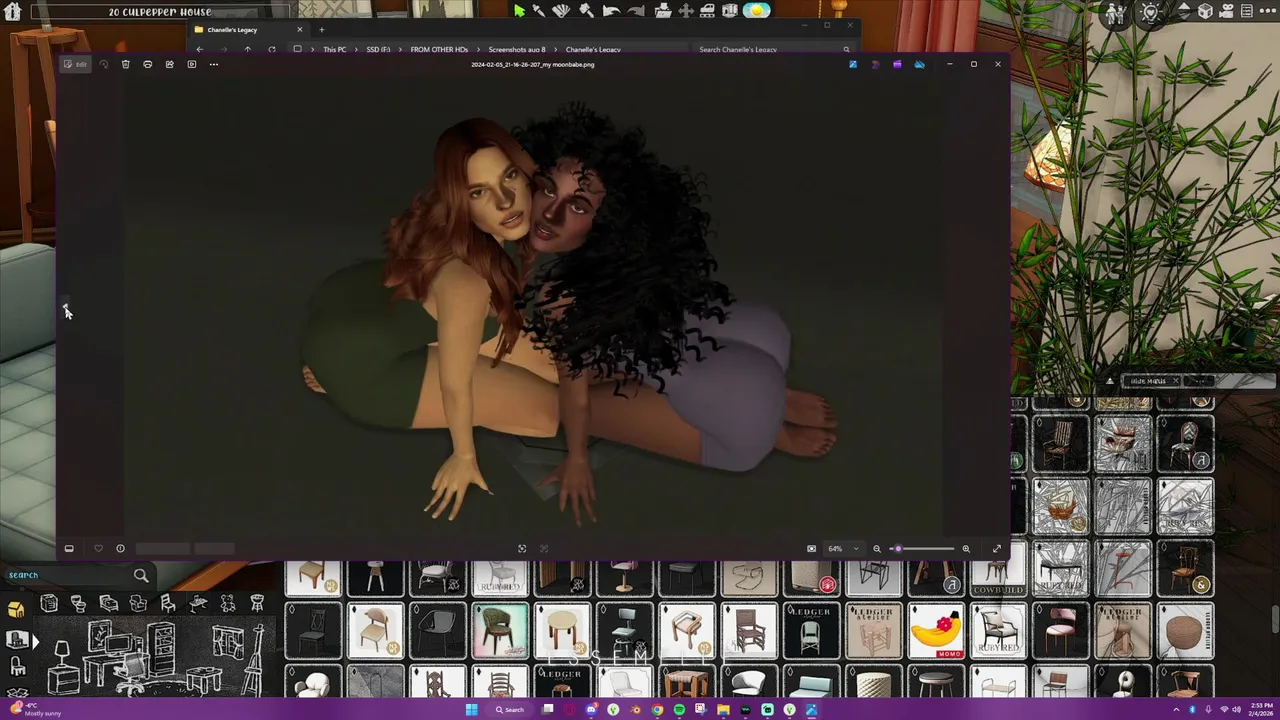Click the back arrow in File Explorer
This screenshot has height=720, width=1280.
pos(199,49)
